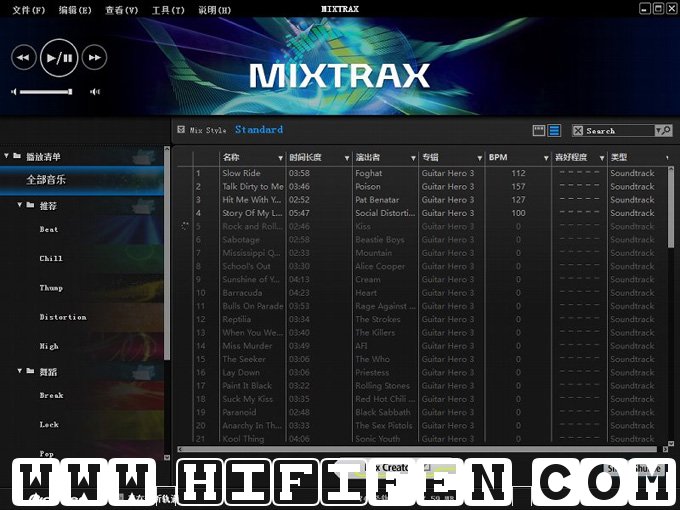This screenshot has height=510, width=680.
Task: Select the Story Of My L... track
Action: 252,213
